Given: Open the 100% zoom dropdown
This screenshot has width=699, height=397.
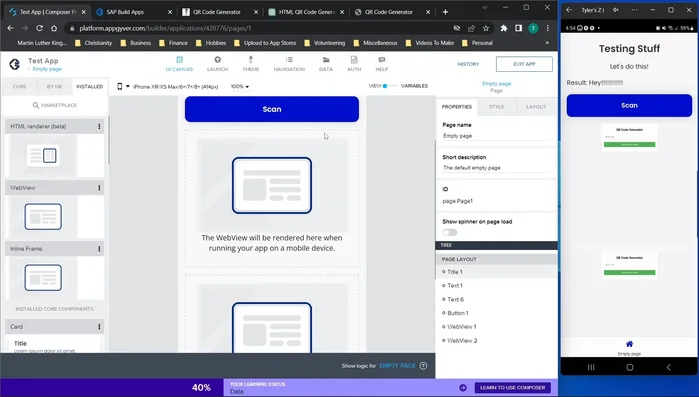Looking at the screenshot, I should tap(240, 86).
